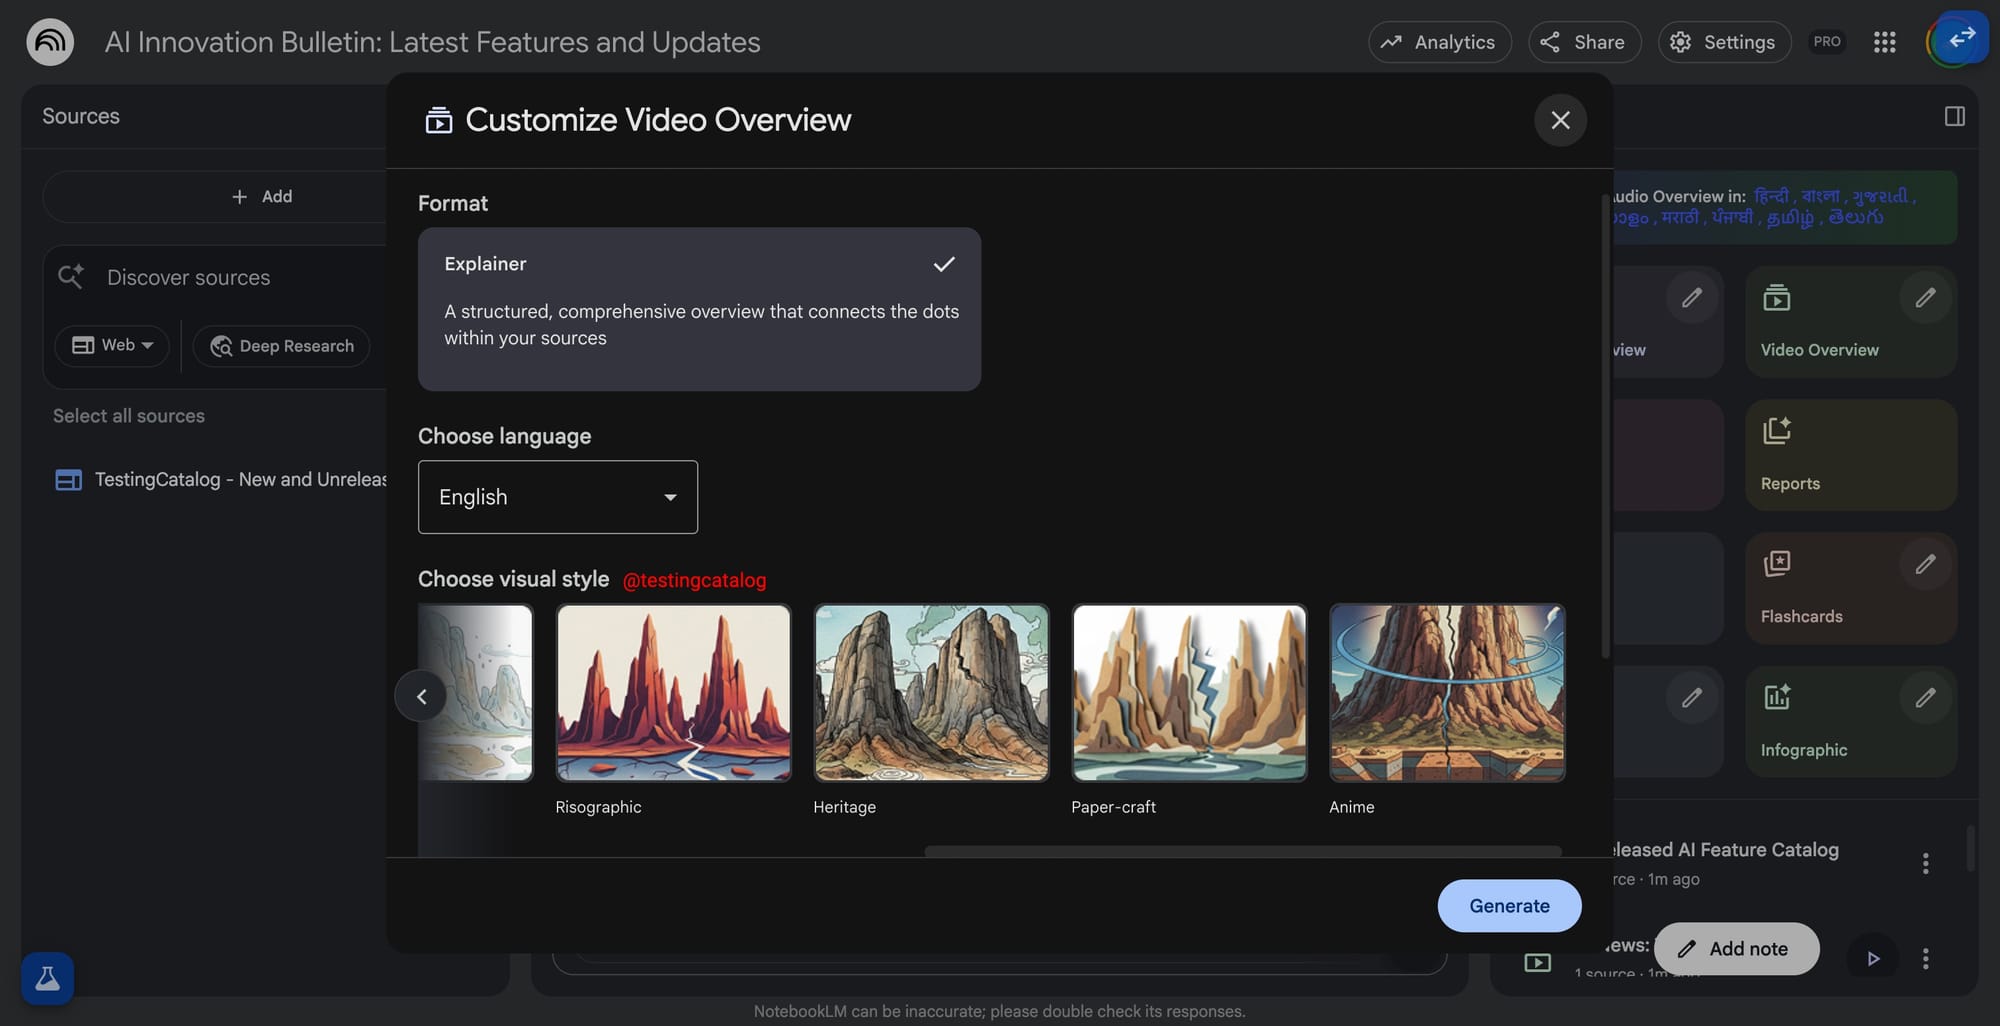Select the Explainer format card
2000x1026 pixels.
click(x=699, y=309)
